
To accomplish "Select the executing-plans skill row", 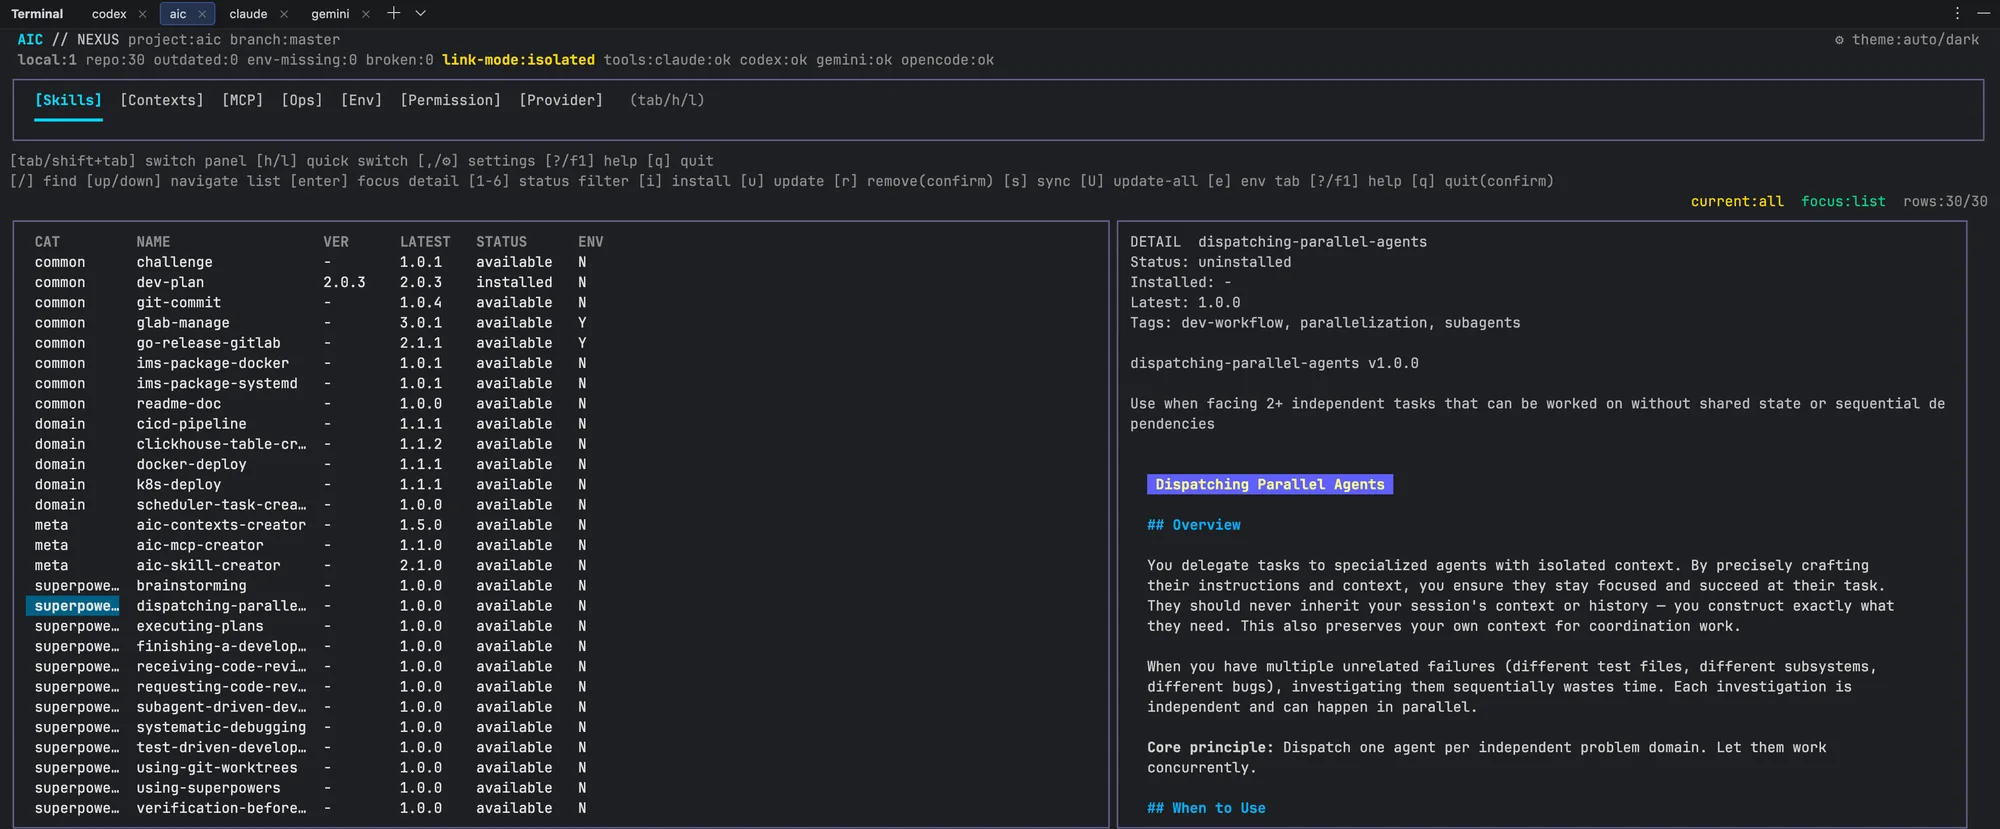I will coord(311,626).
